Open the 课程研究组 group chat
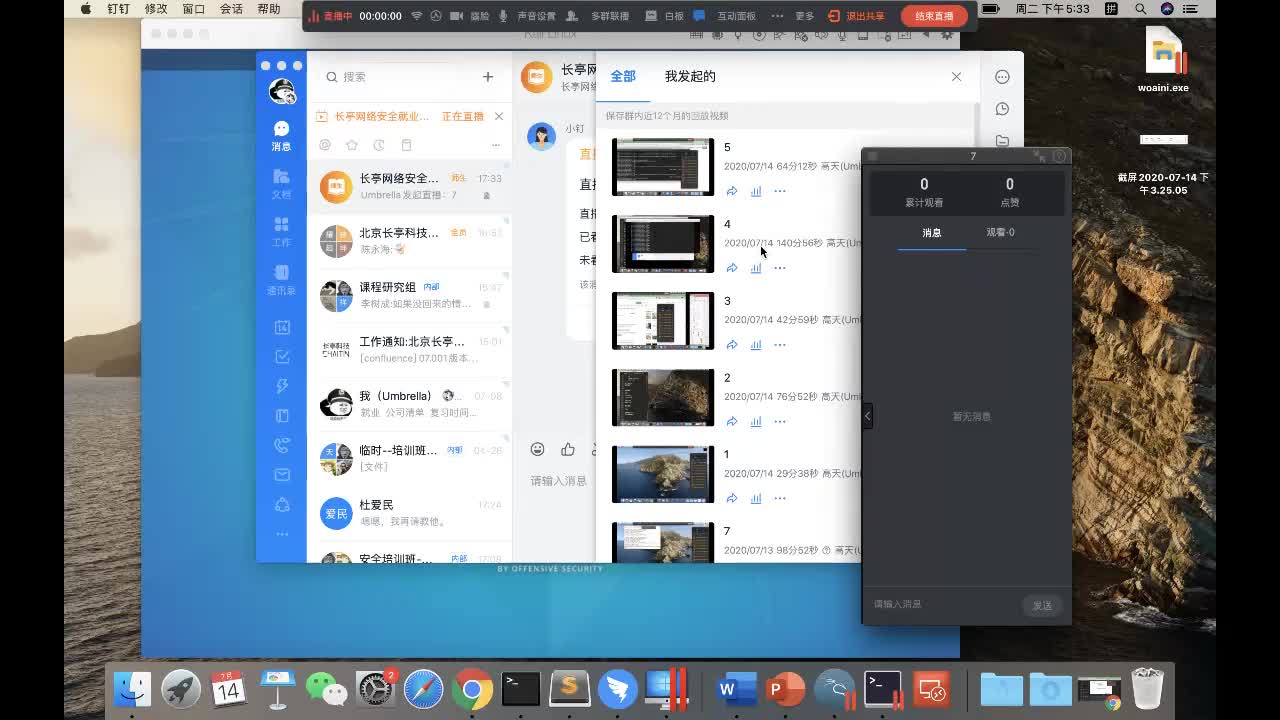The image size is (1280, 720). coord(410,295)
